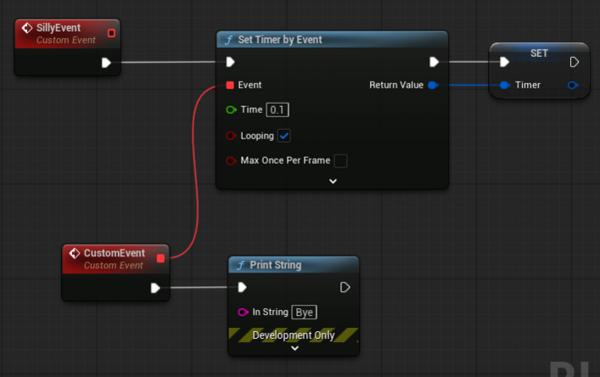Viewport: 600px width, 377px height.
Task: Click Print String exec output pin
Action: 345,287
